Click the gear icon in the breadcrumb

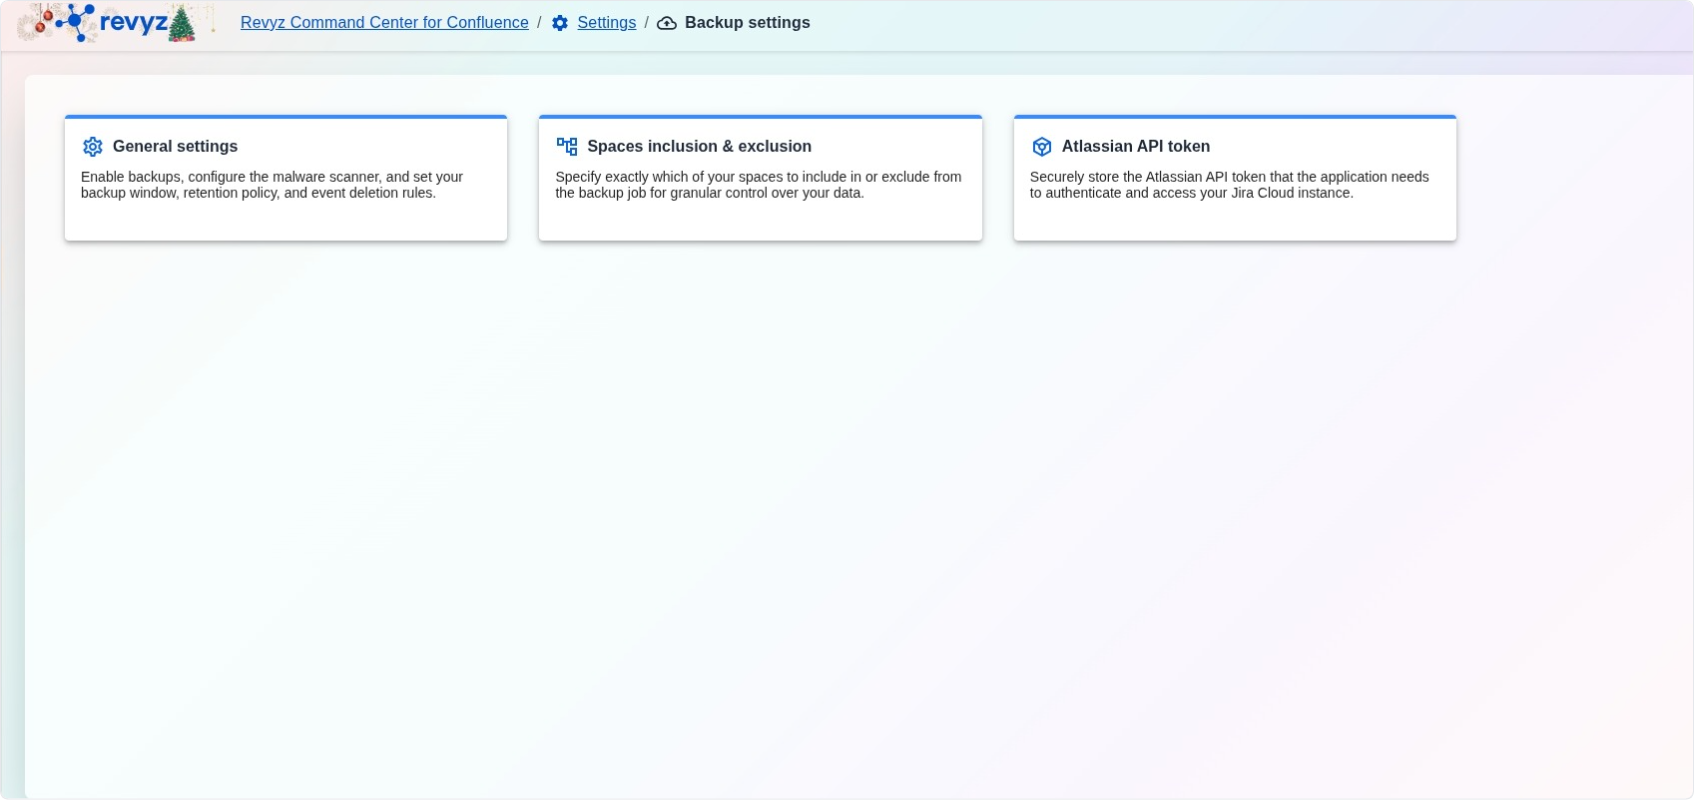click(560, 23)
